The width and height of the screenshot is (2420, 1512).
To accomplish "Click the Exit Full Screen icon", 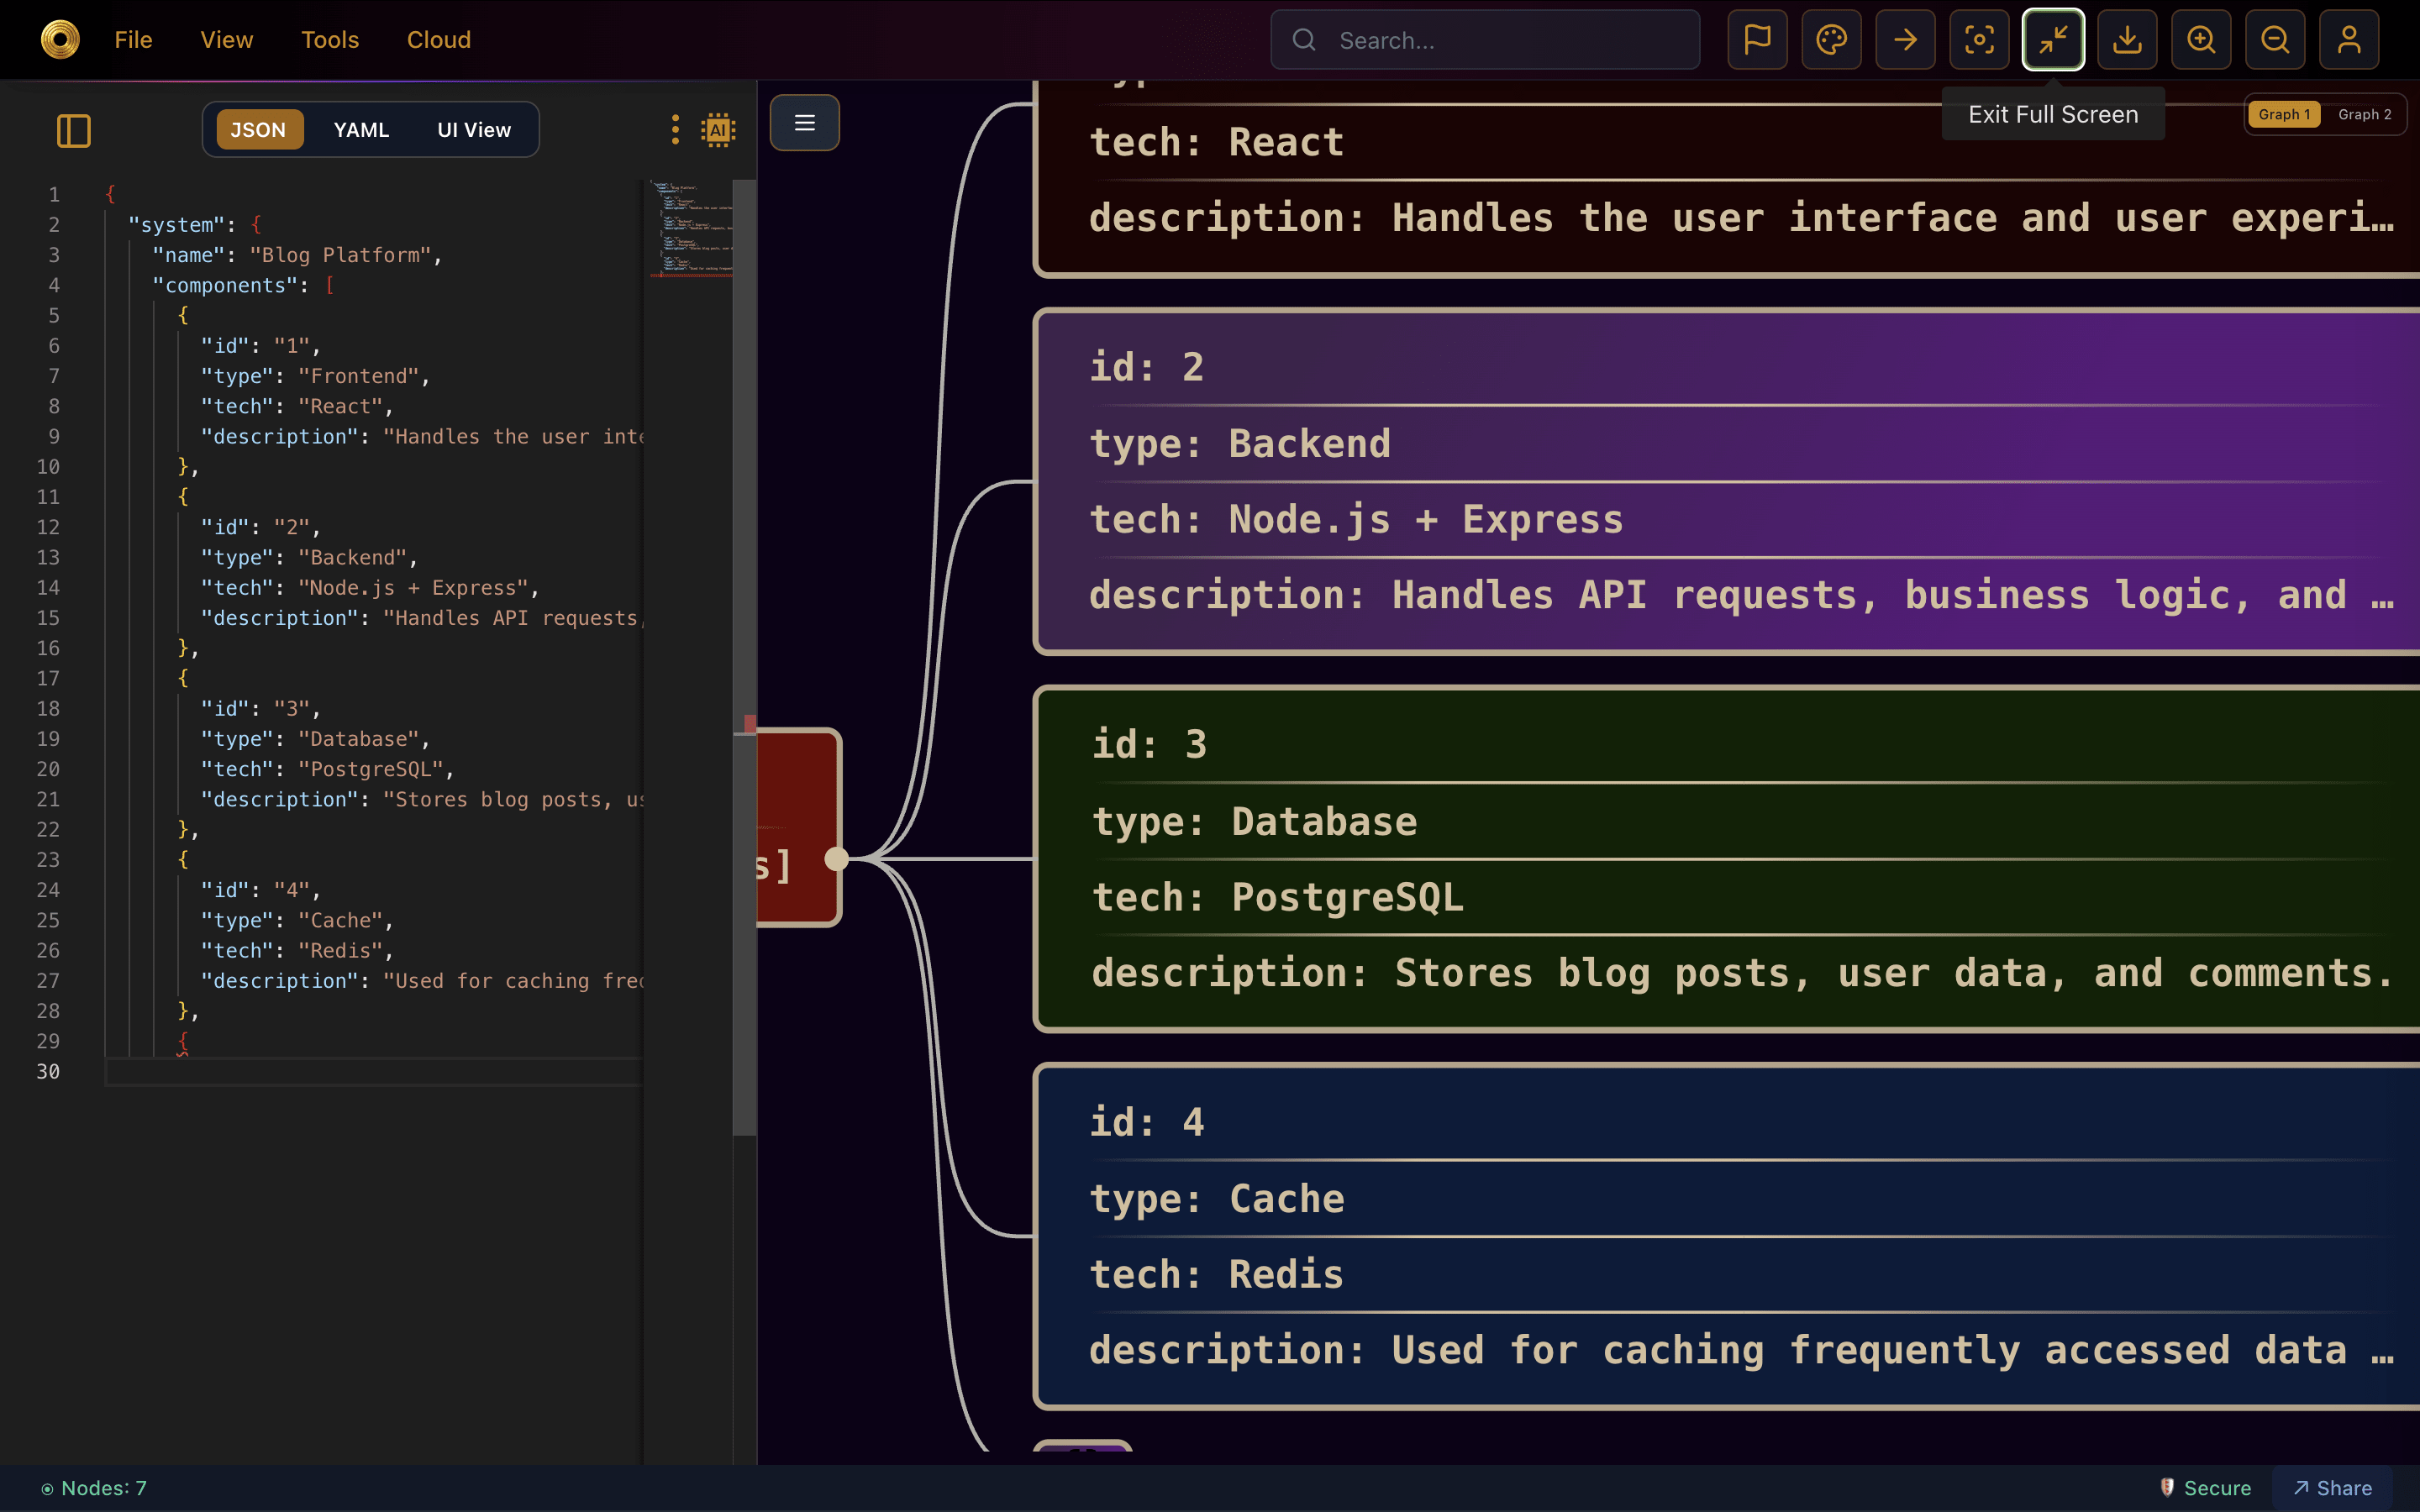I will click(2053, 40).
